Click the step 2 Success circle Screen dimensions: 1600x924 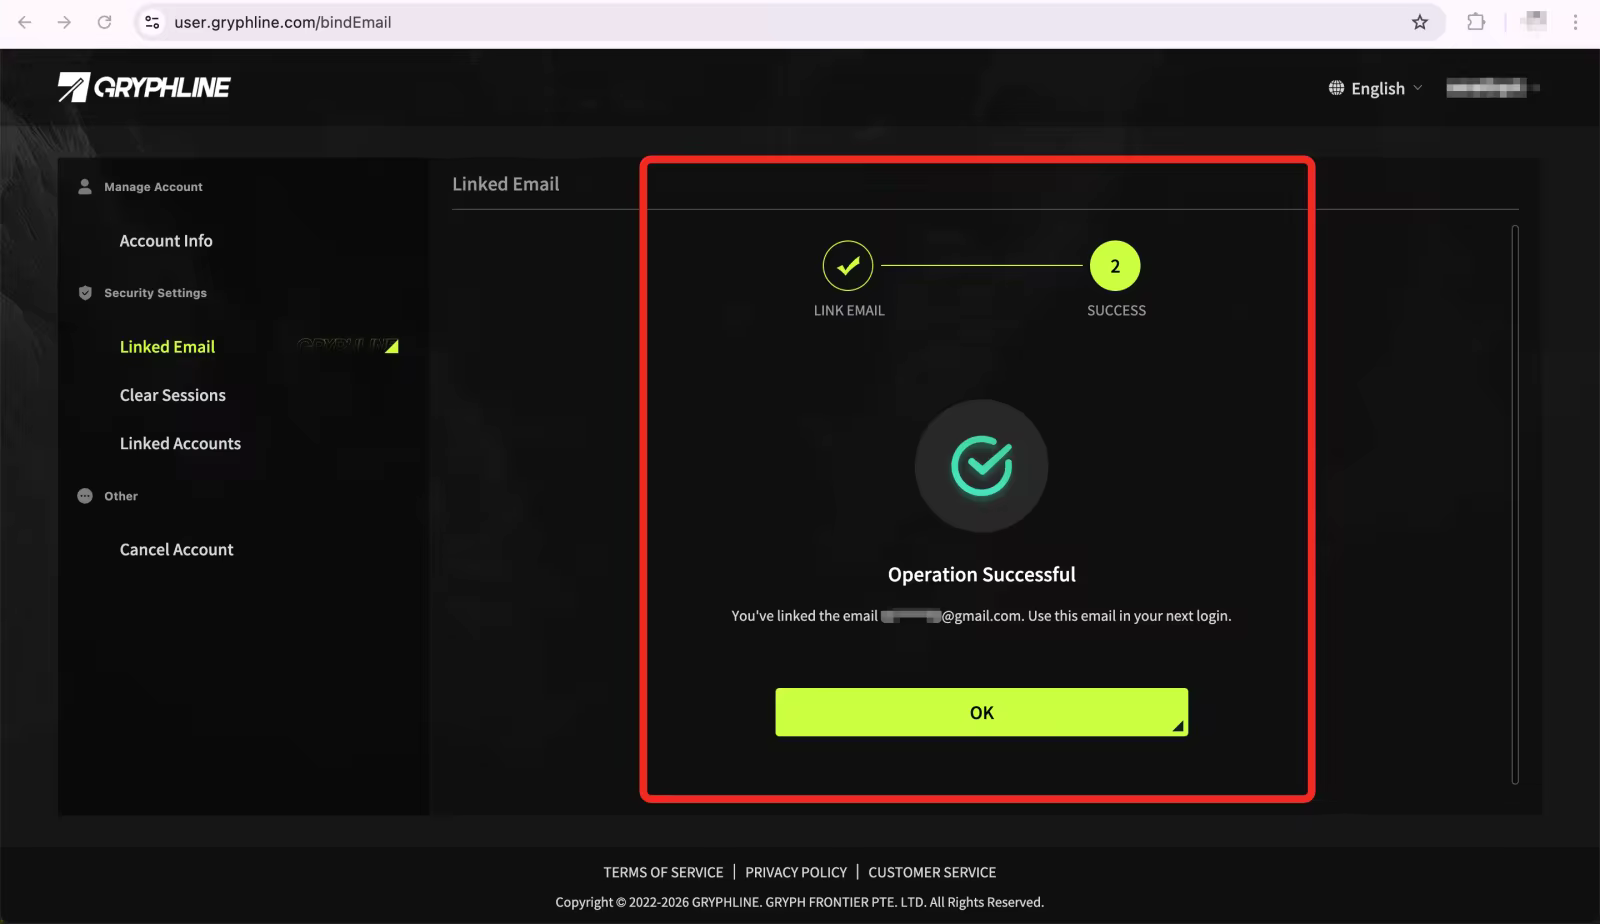click(1115, 266)
